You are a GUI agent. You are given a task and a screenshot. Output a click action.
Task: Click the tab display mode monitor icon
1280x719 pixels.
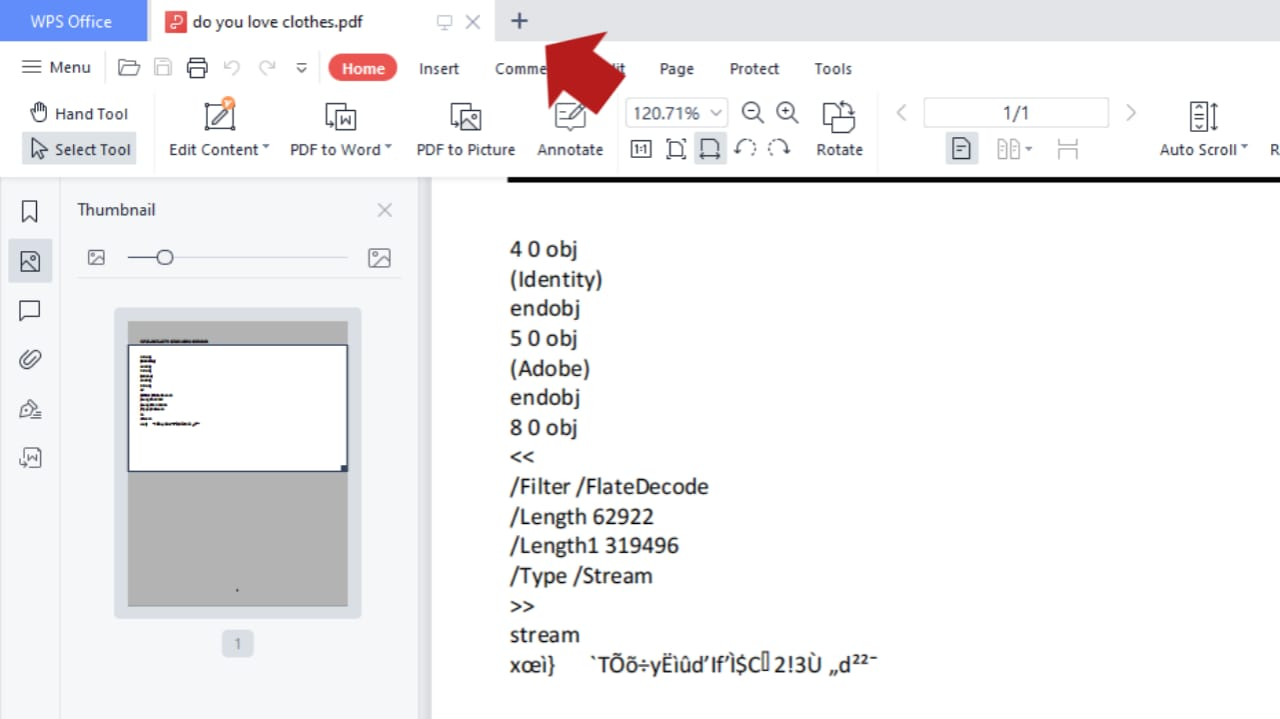(445, 21)
